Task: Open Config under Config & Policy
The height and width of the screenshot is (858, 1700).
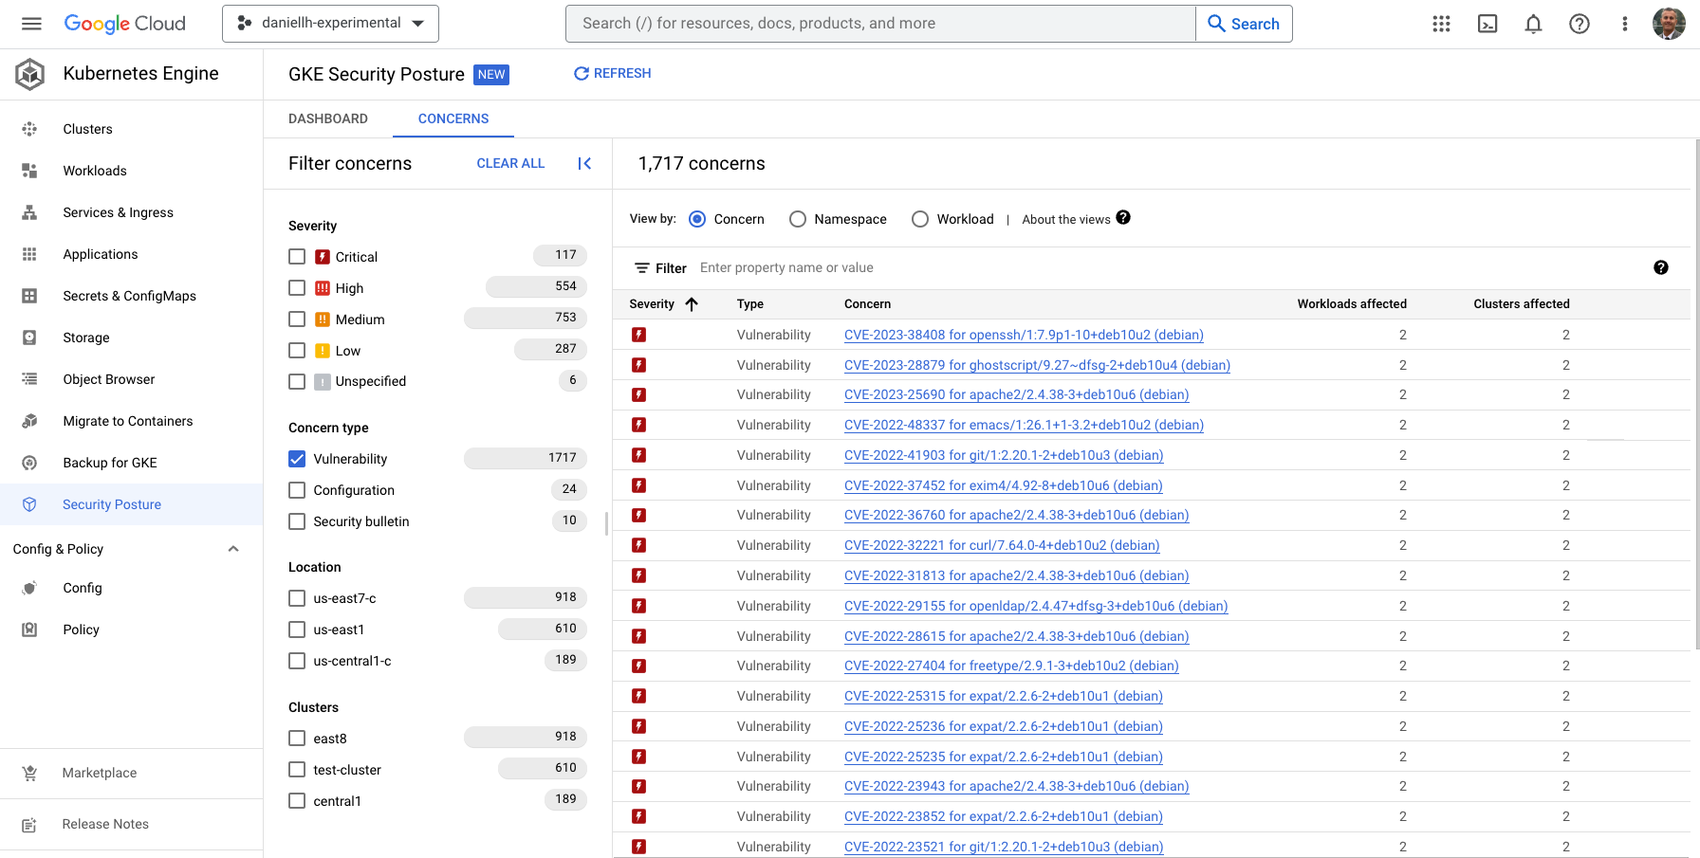Action: click(82, 588)
